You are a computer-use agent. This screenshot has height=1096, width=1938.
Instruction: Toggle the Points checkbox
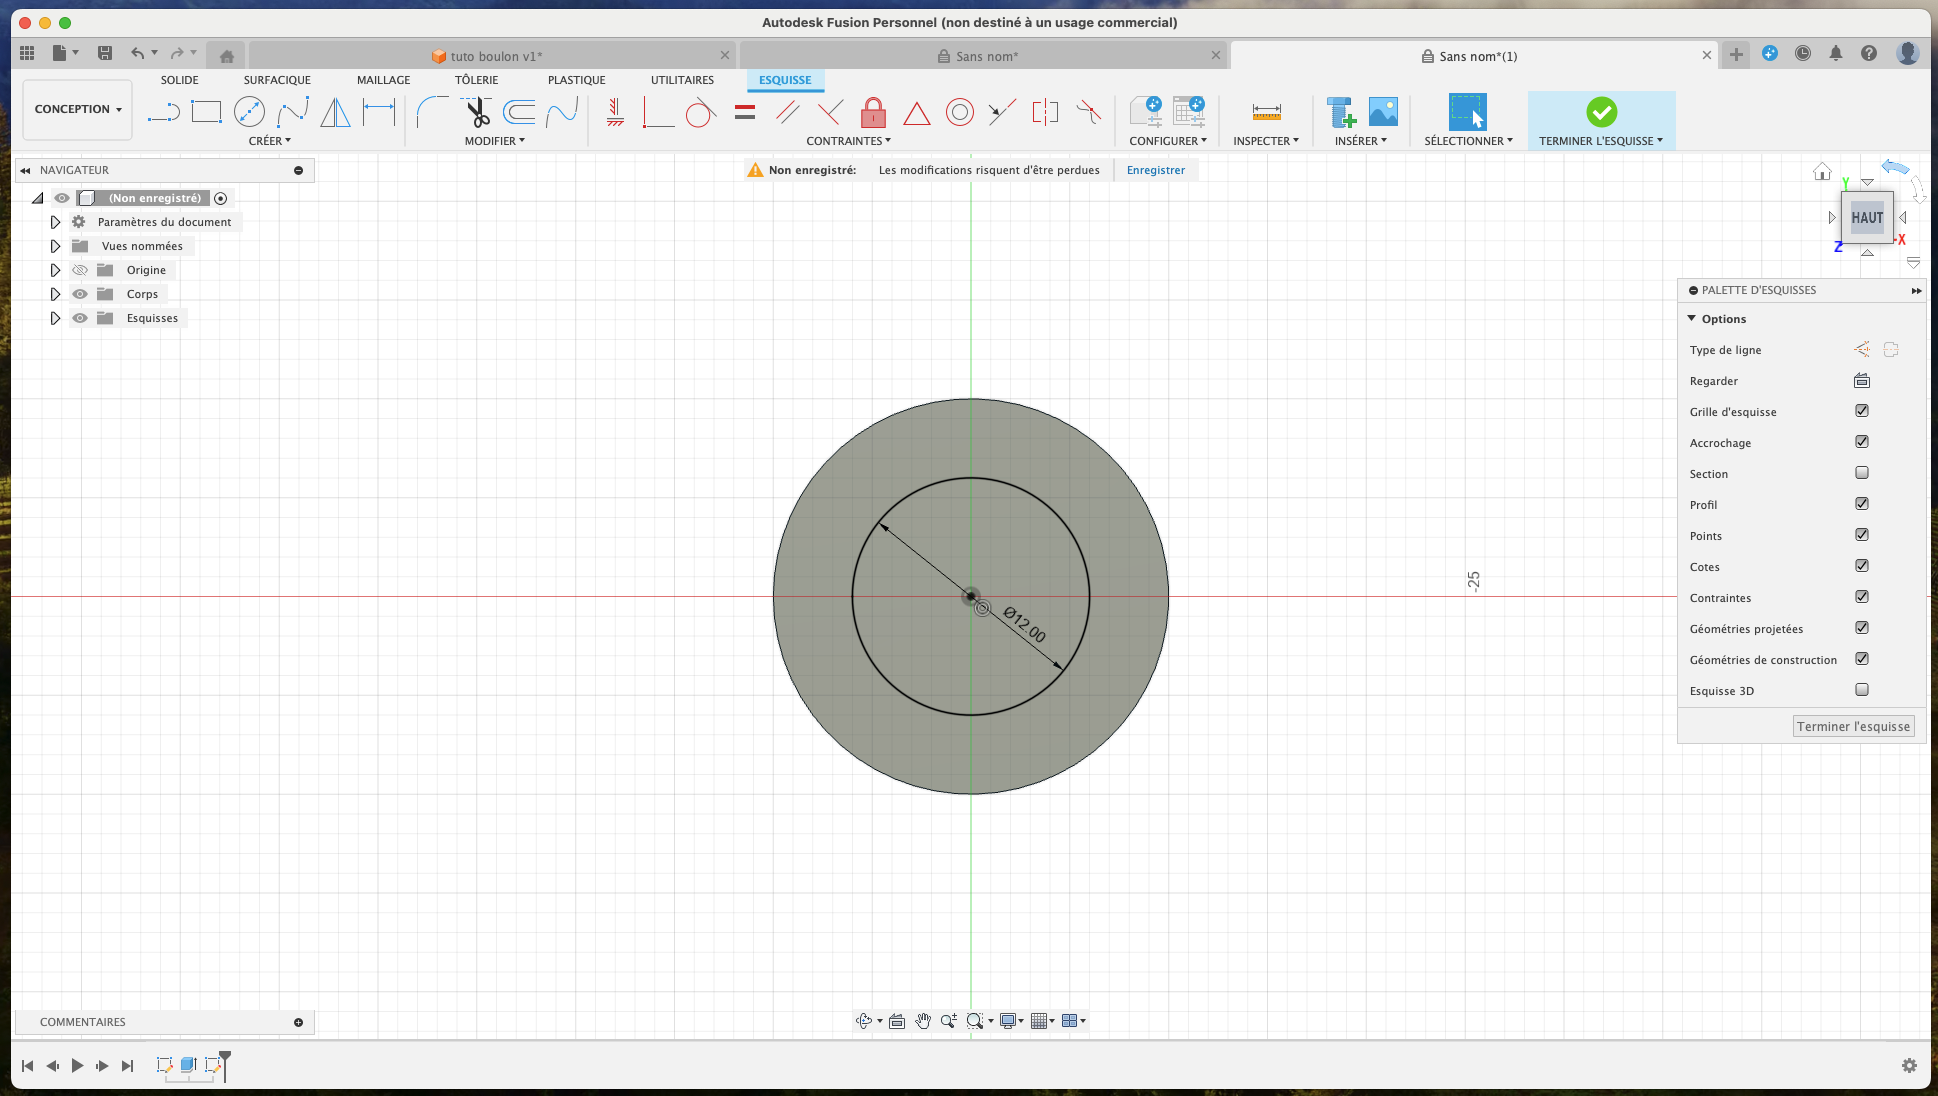tap(1862, 535)
